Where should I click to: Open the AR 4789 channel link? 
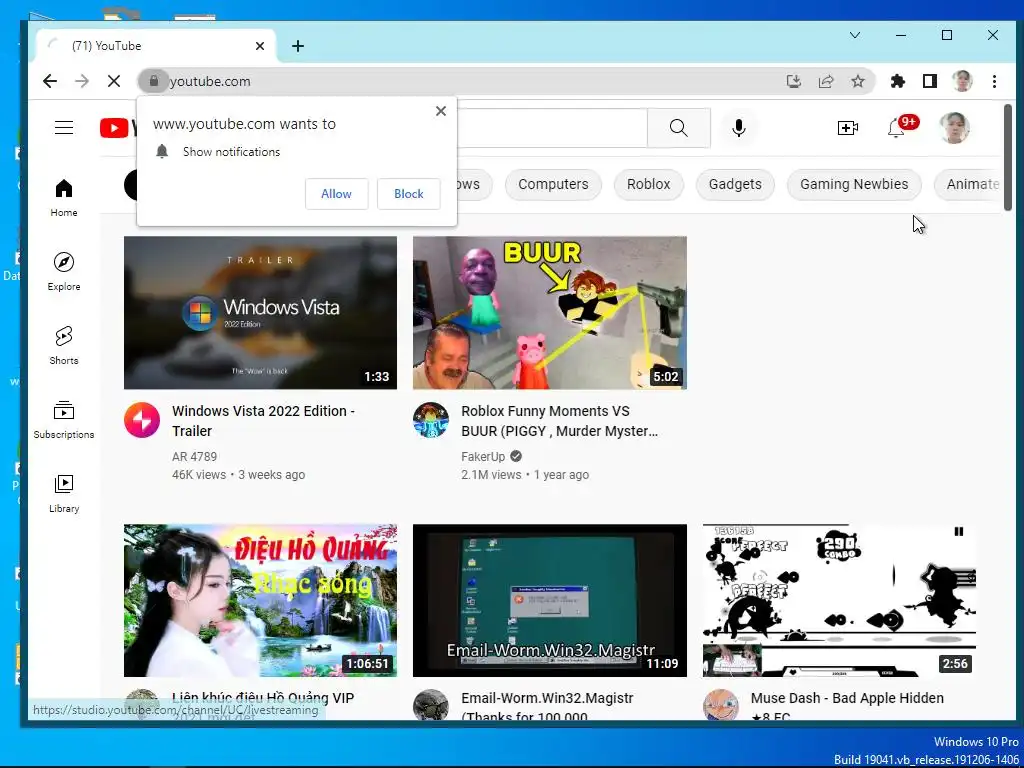click(x=195, y=456)
